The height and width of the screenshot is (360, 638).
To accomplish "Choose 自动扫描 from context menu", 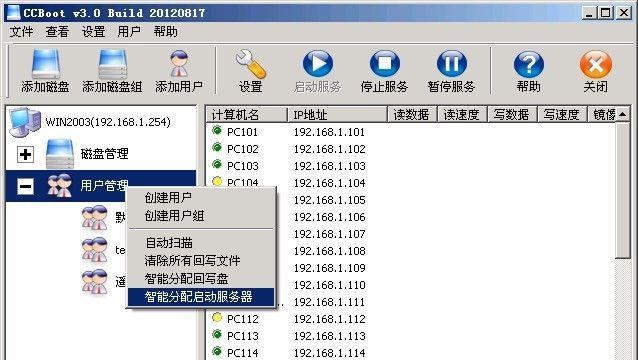I will (201, 243).
